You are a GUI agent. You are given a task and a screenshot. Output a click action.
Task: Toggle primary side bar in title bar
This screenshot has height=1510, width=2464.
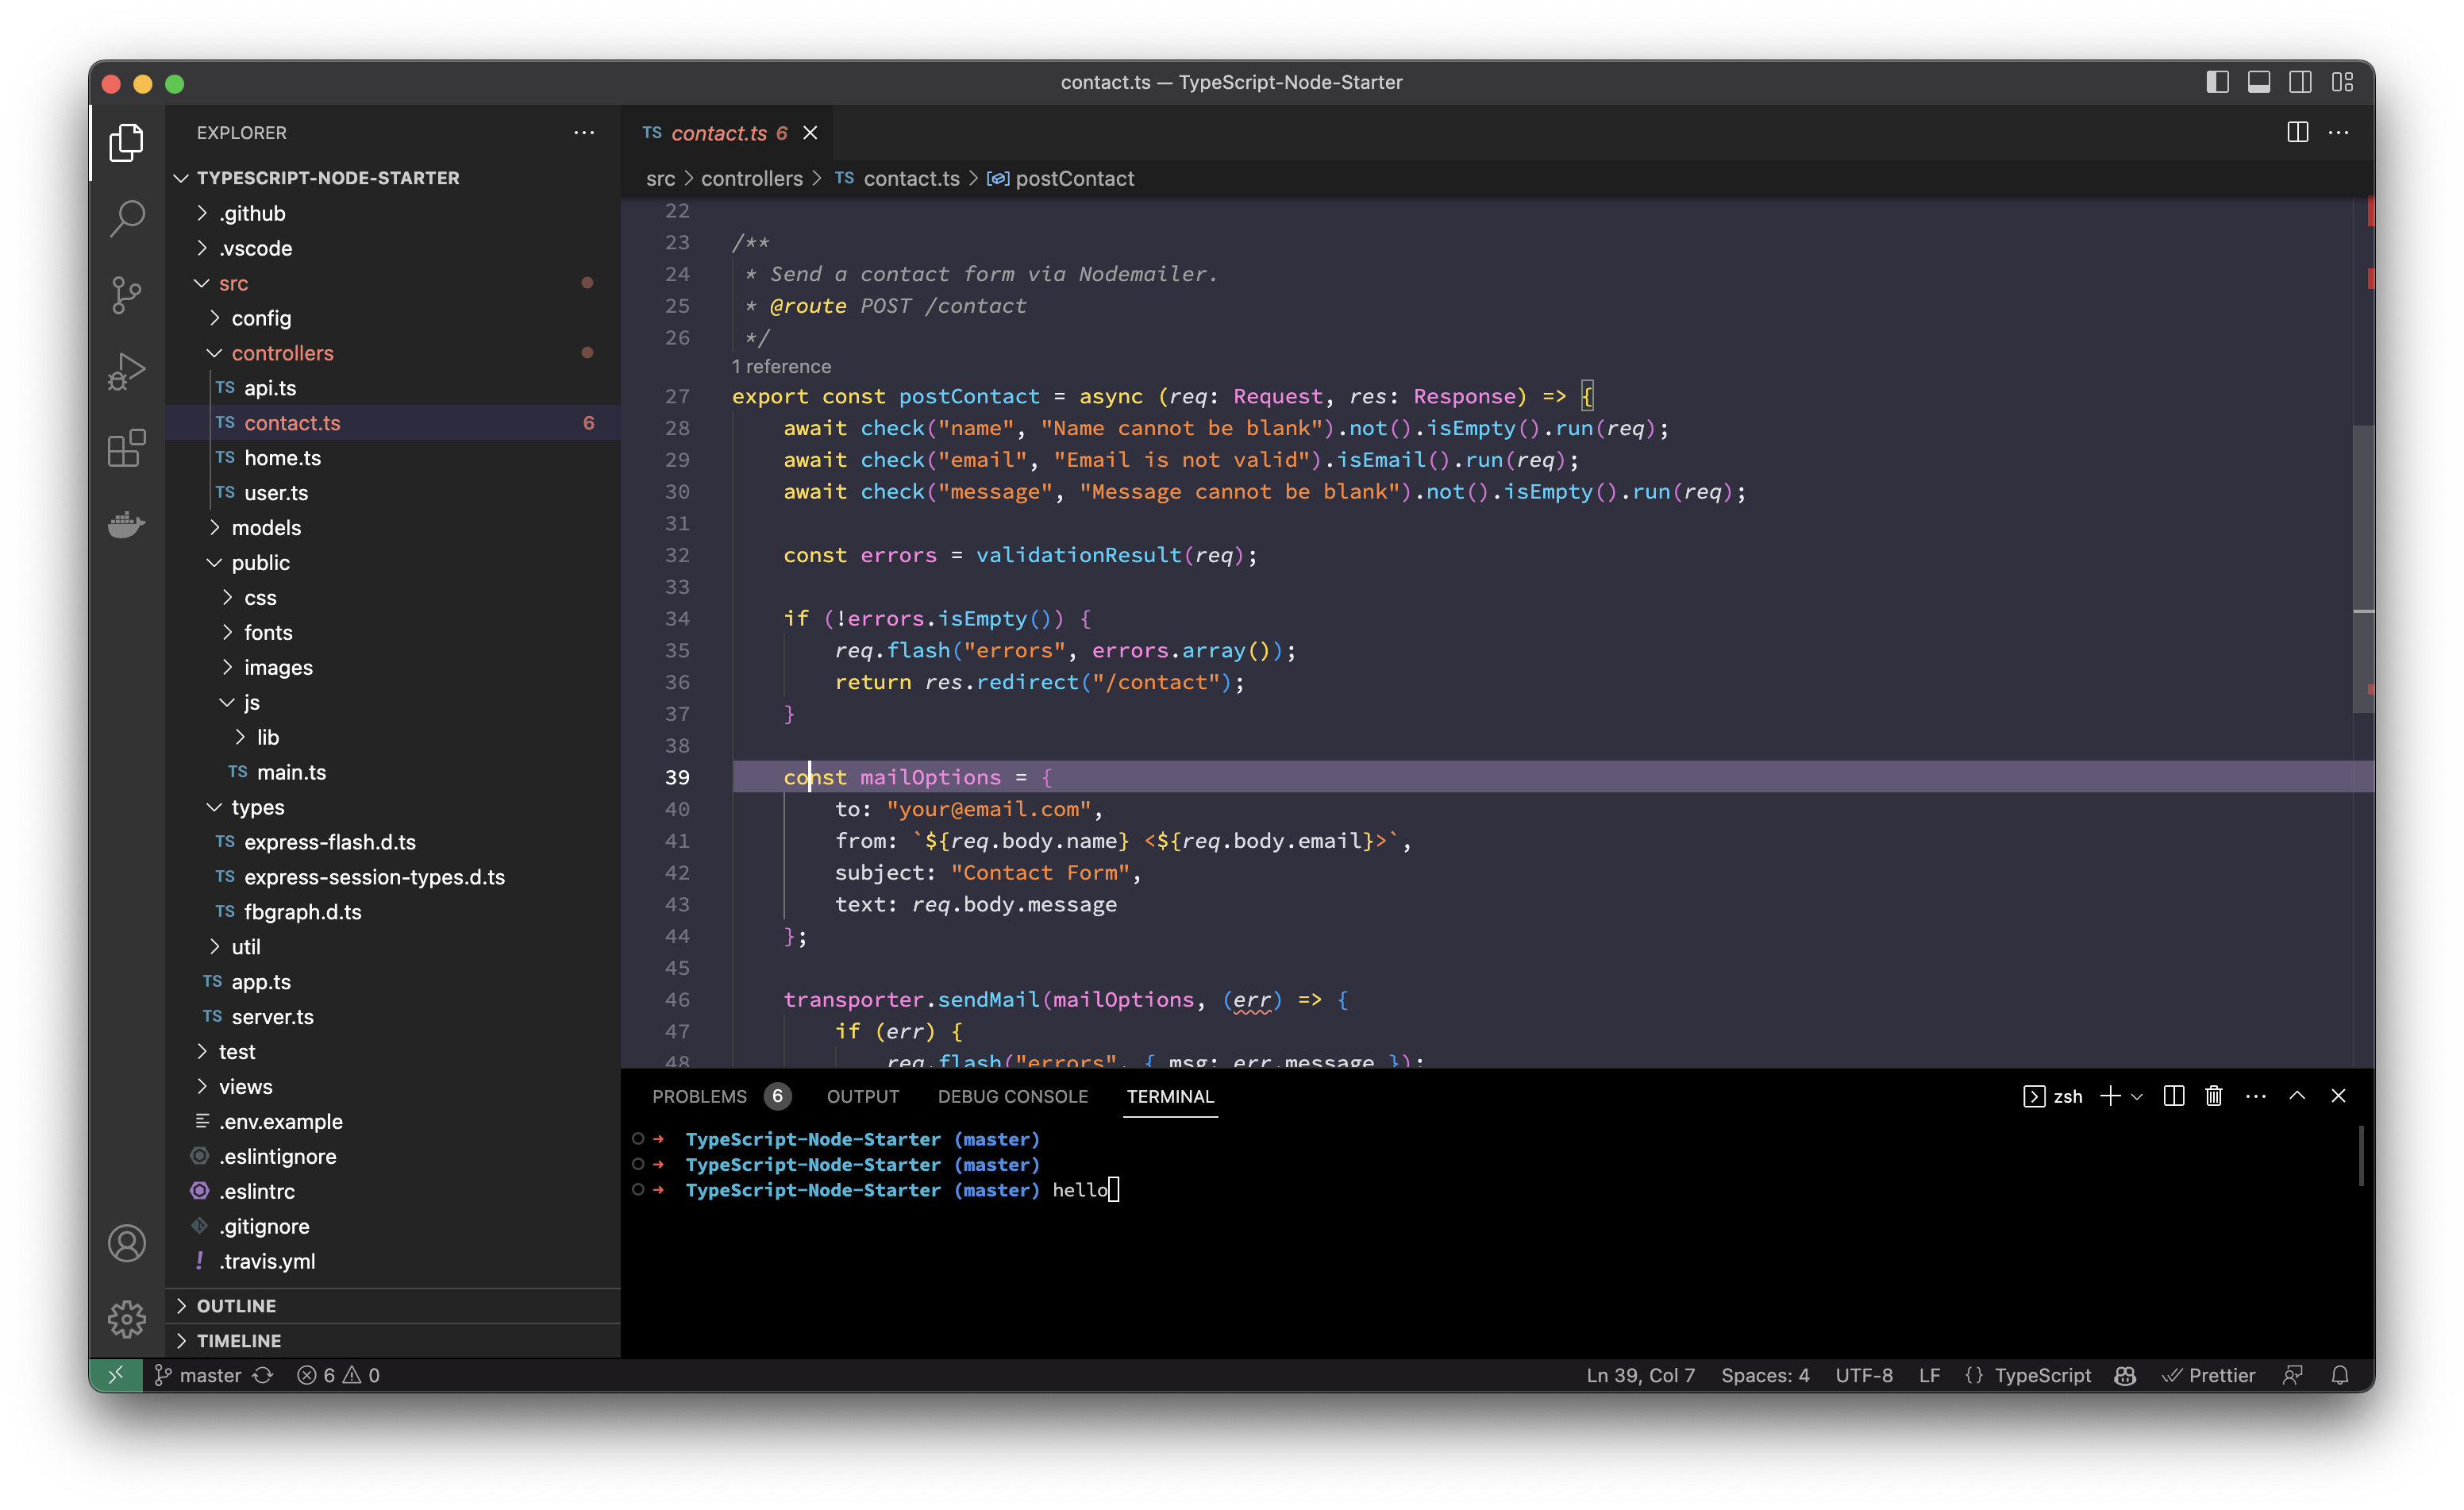(x=2217, y=82)
